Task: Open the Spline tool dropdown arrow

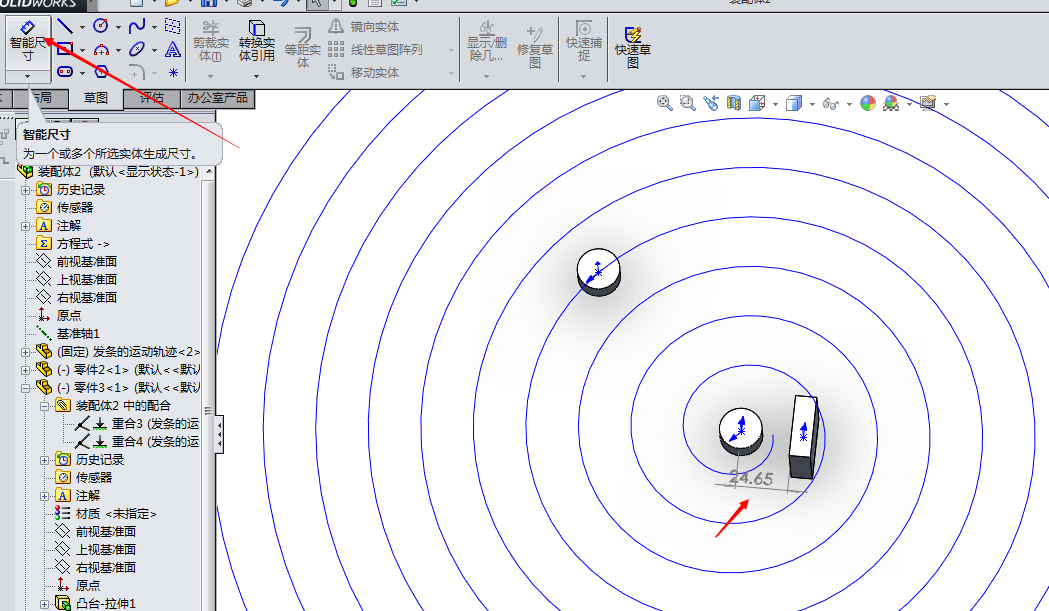Action: click(155, 27)
